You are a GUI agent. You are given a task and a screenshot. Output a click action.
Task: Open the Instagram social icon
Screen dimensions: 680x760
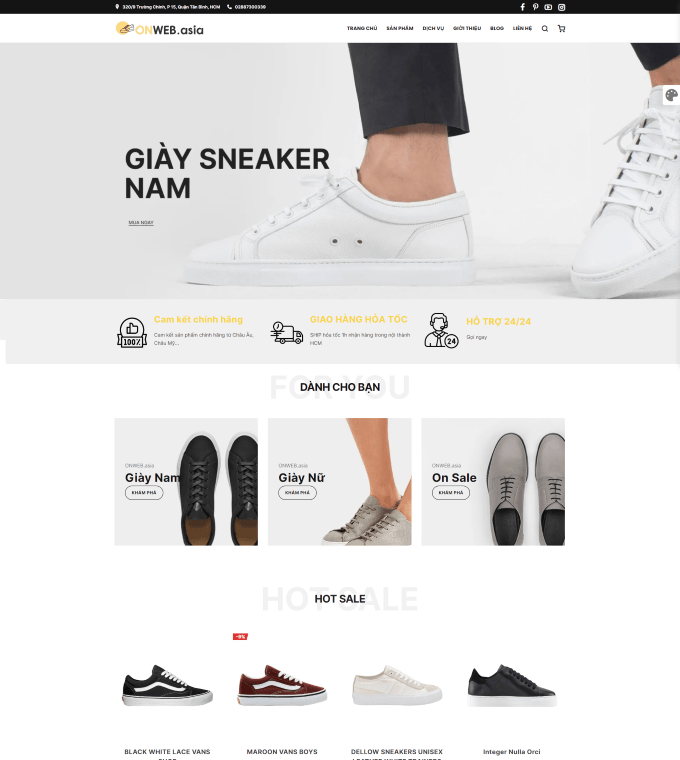coord(561,7)
